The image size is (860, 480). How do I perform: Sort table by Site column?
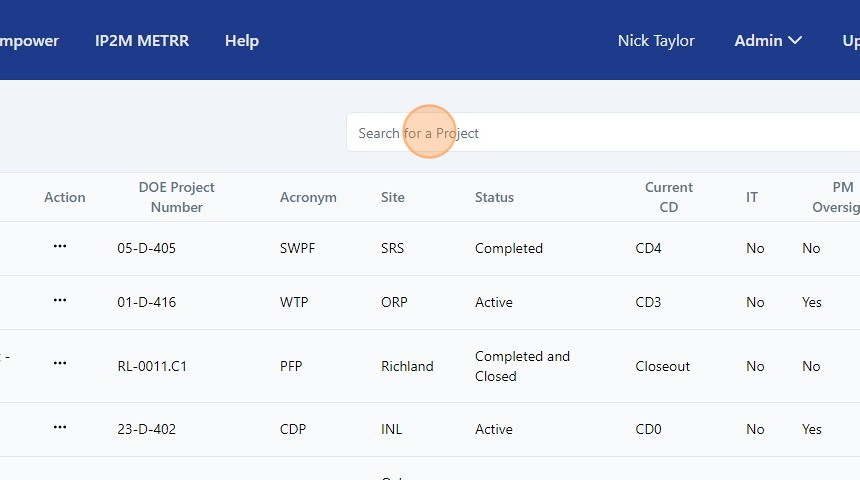coord(393,197)
